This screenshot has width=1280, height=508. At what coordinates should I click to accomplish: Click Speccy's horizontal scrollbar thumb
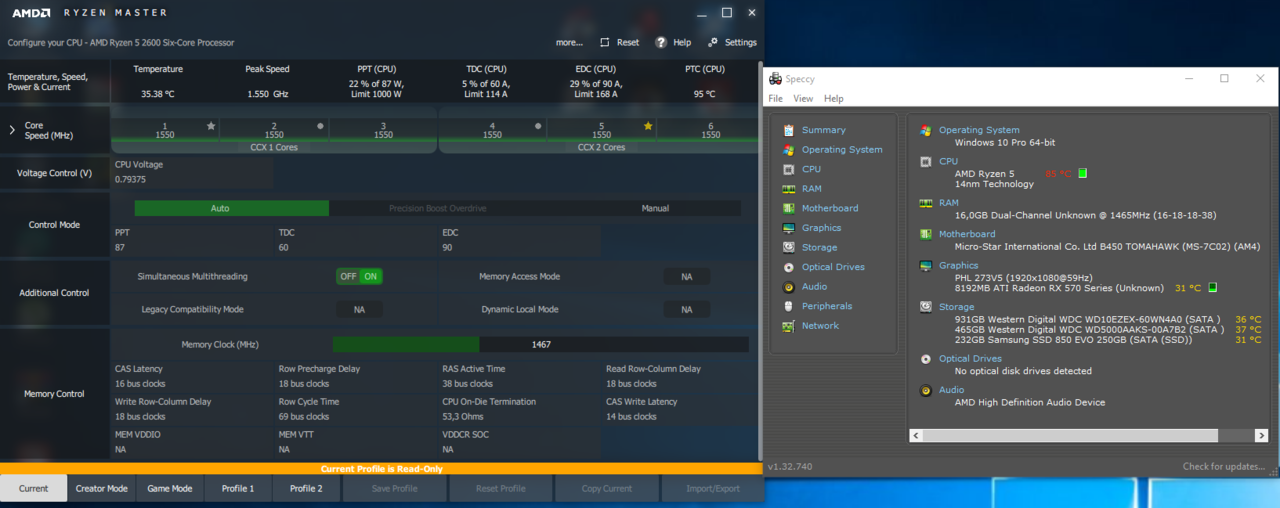[x=1070, y=436]
